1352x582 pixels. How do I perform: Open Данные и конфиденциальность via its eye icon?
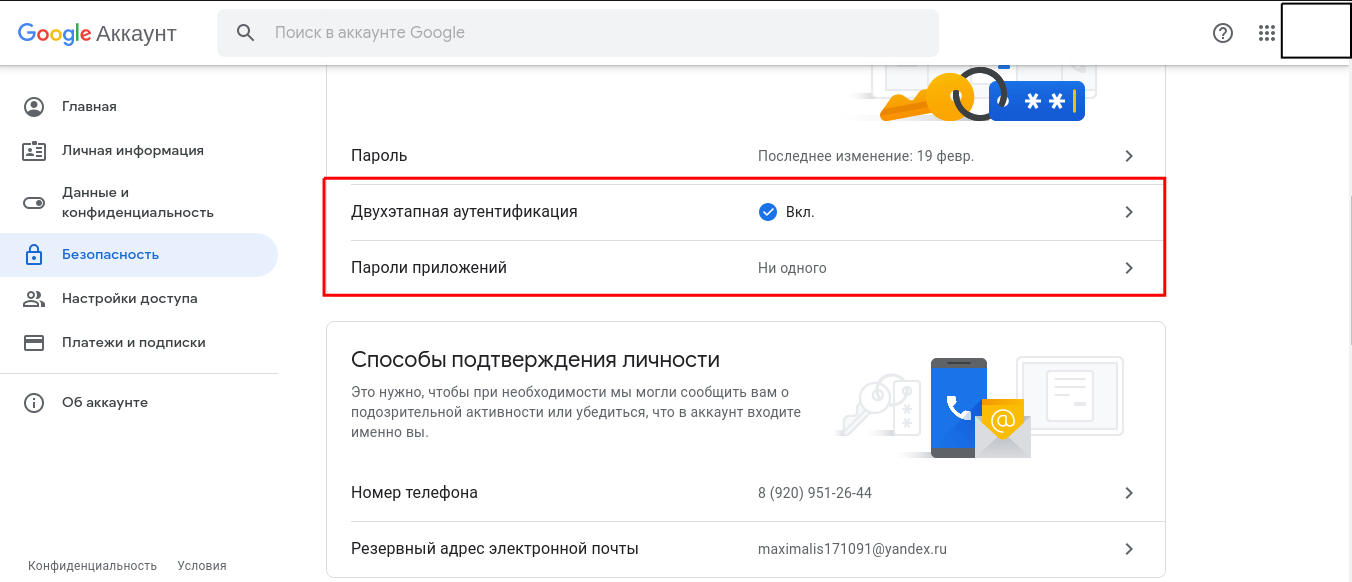(35, 201)
